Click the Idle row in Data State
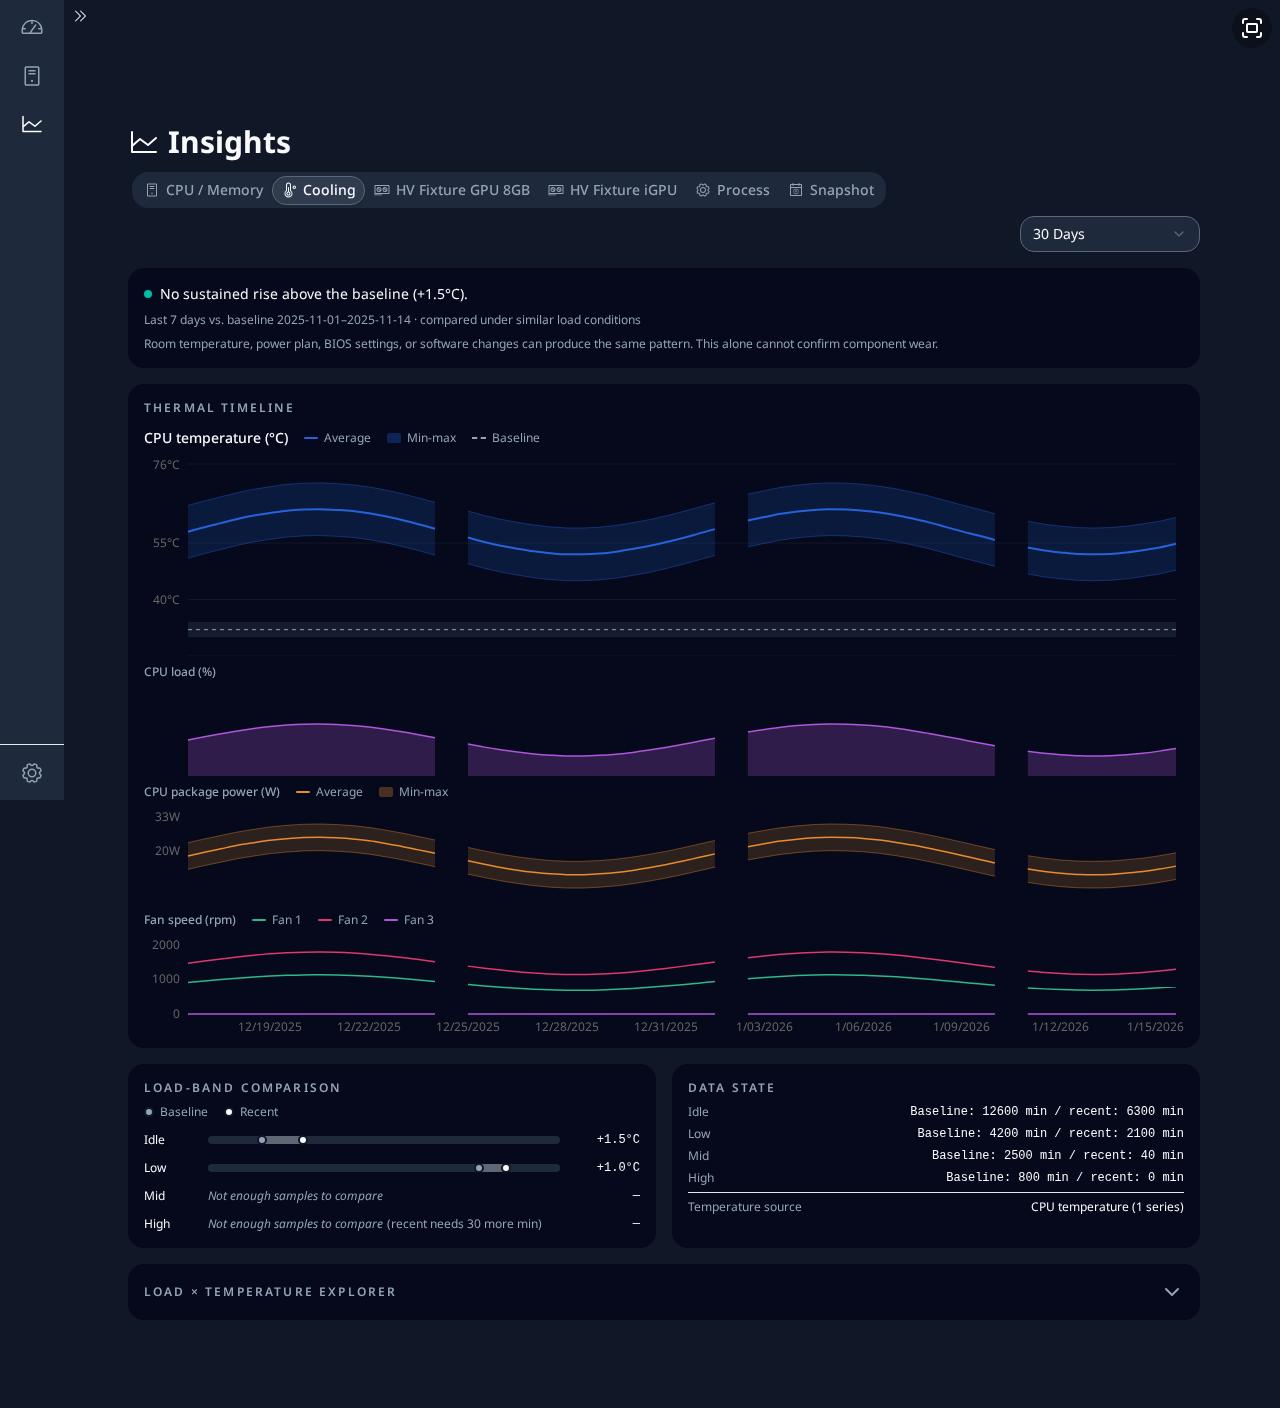This screenshot has height=1408, width=1280. [936, 1112]
